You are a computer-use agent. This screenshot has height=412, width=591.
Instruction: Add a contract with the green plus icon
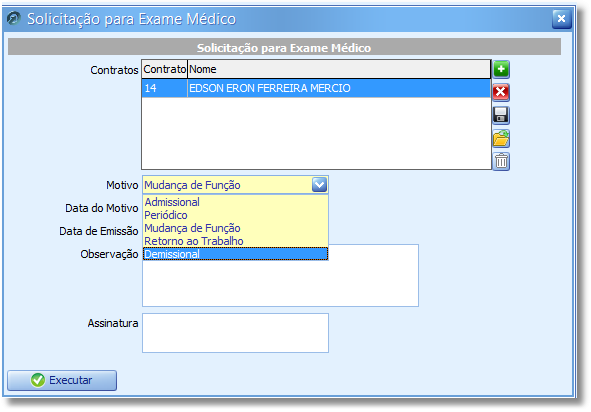[501, 69]
